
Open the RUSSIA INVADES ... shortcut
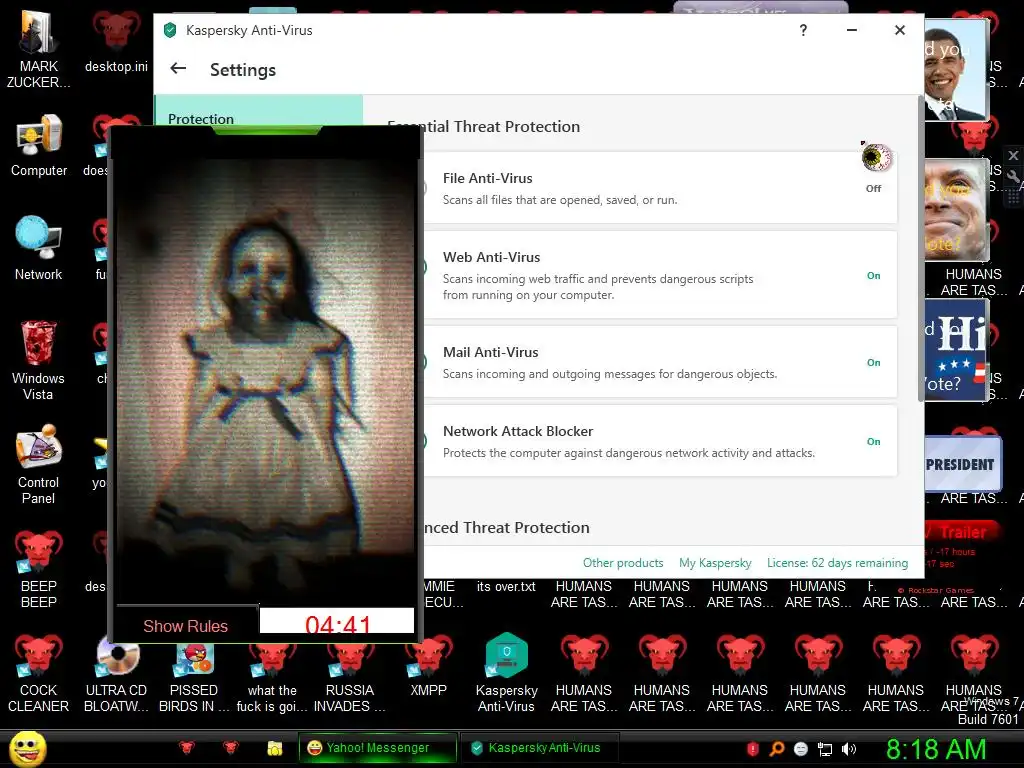click(349, 673)
